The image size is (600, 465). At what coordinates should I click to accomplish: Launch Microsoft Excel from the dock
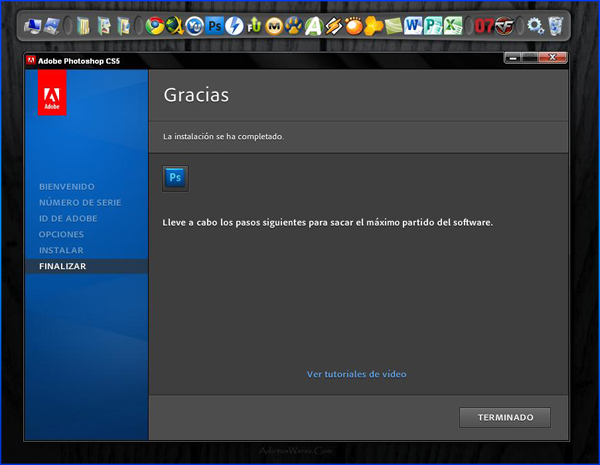pos(453,26)
